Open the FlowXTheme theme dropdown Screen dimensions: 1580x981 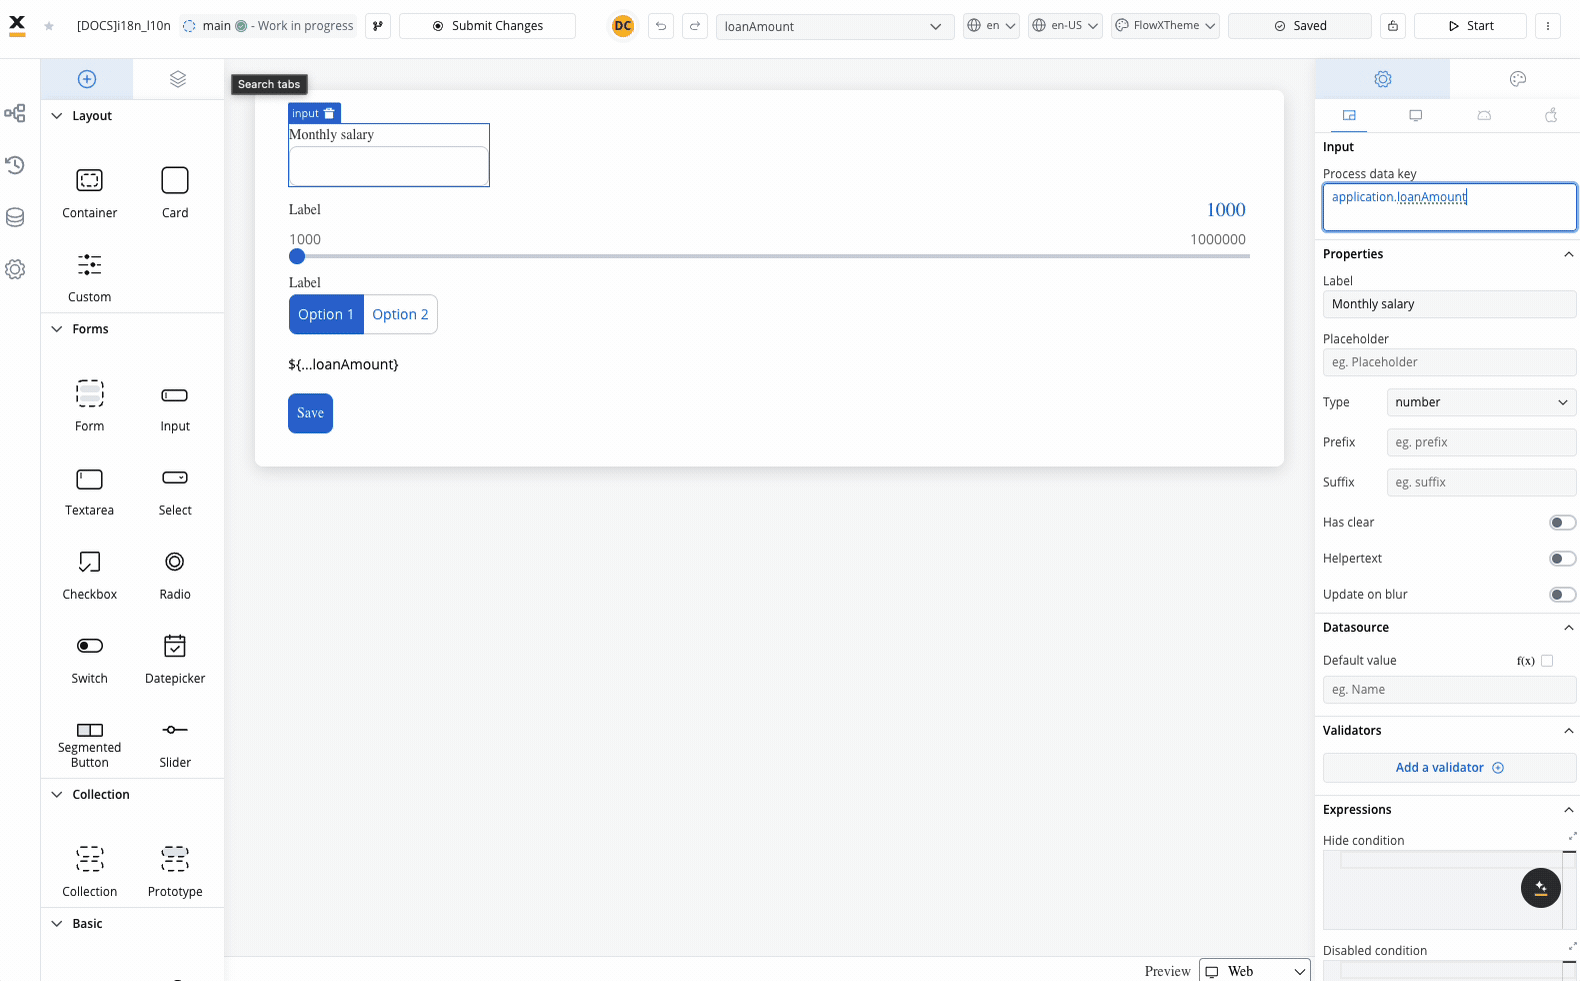(1165, 26)
